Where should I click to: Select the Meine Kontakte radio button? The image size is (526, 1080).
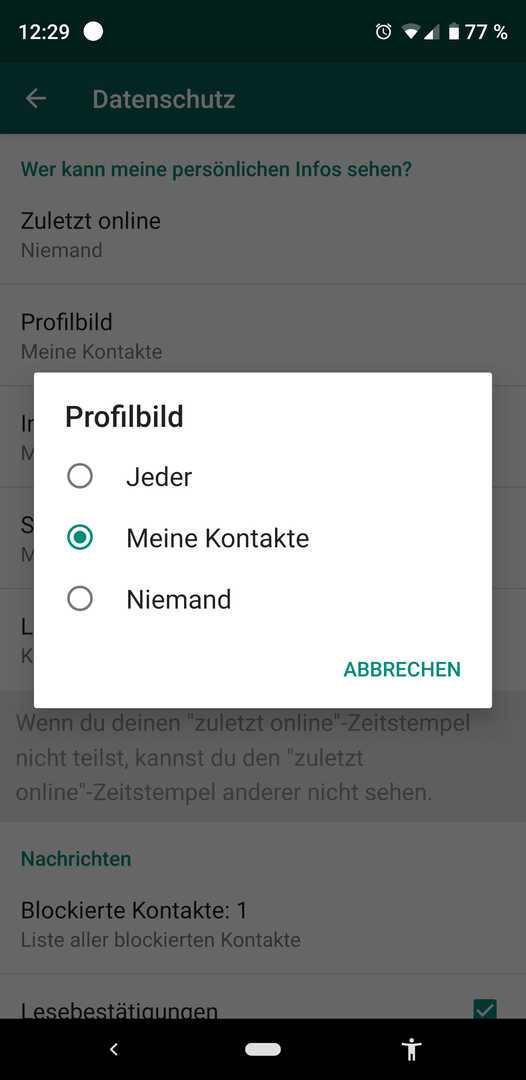(80, 537)
